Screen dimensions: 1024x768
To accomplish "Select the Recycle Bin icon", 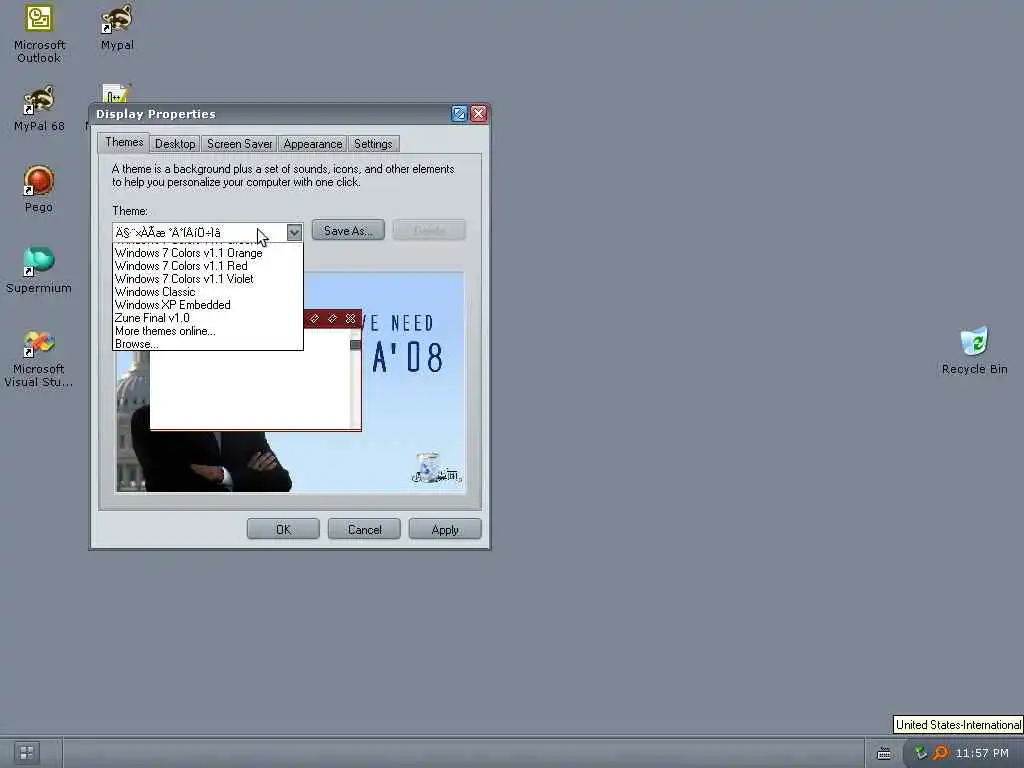I will (x=974, y=351).
